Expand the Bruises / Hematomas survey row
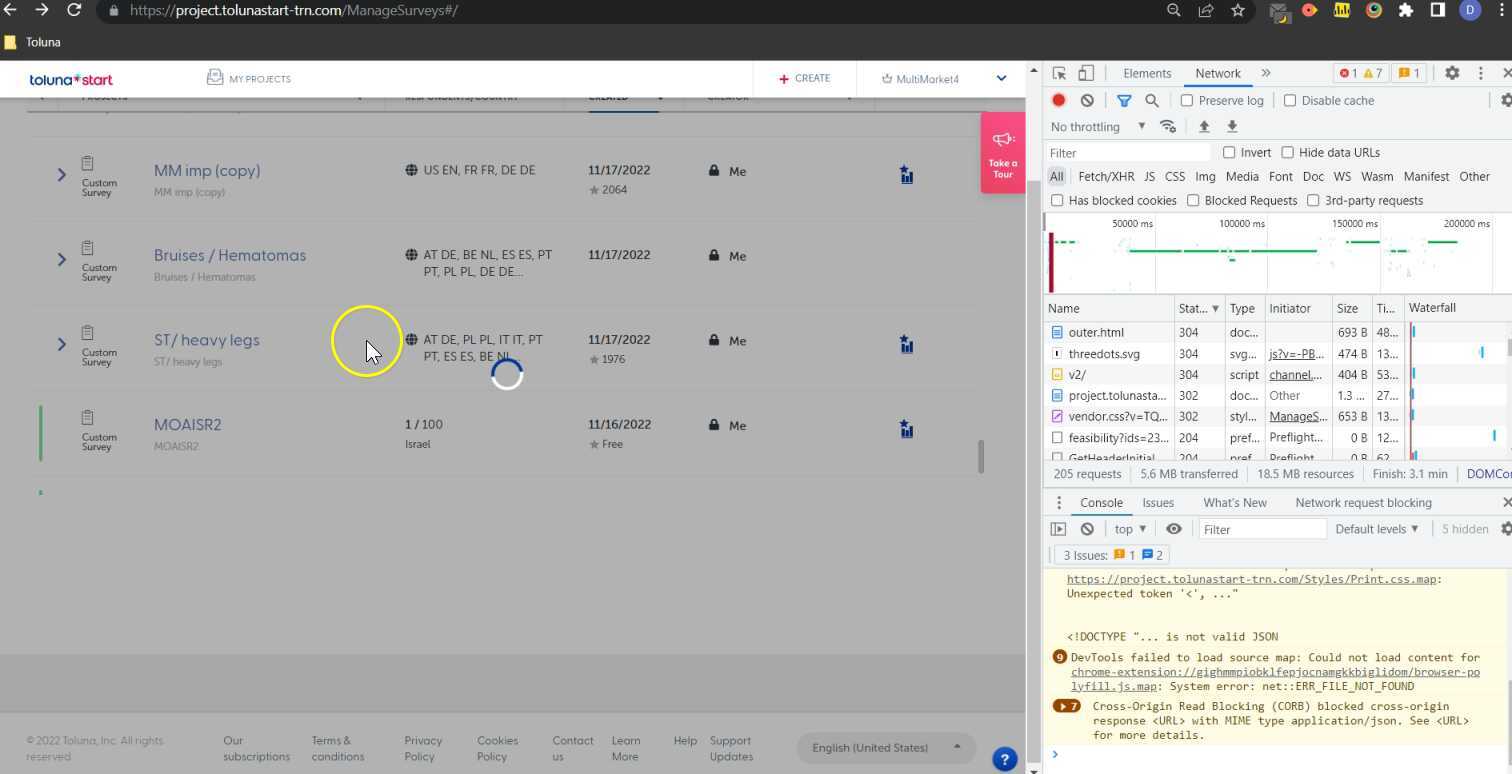Viewport: 1512px width, 774px height. tap(60, 260)
